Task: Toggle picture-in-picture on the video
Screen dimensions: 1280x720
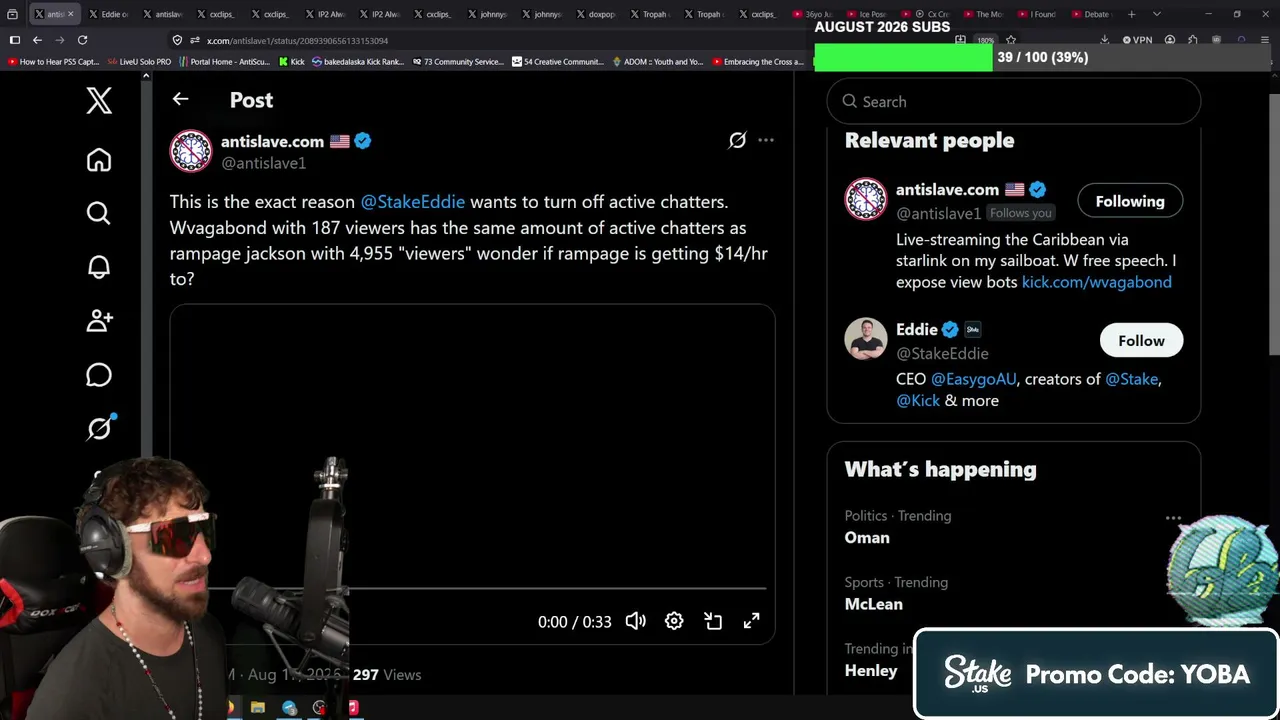Action: click(713, 621)
